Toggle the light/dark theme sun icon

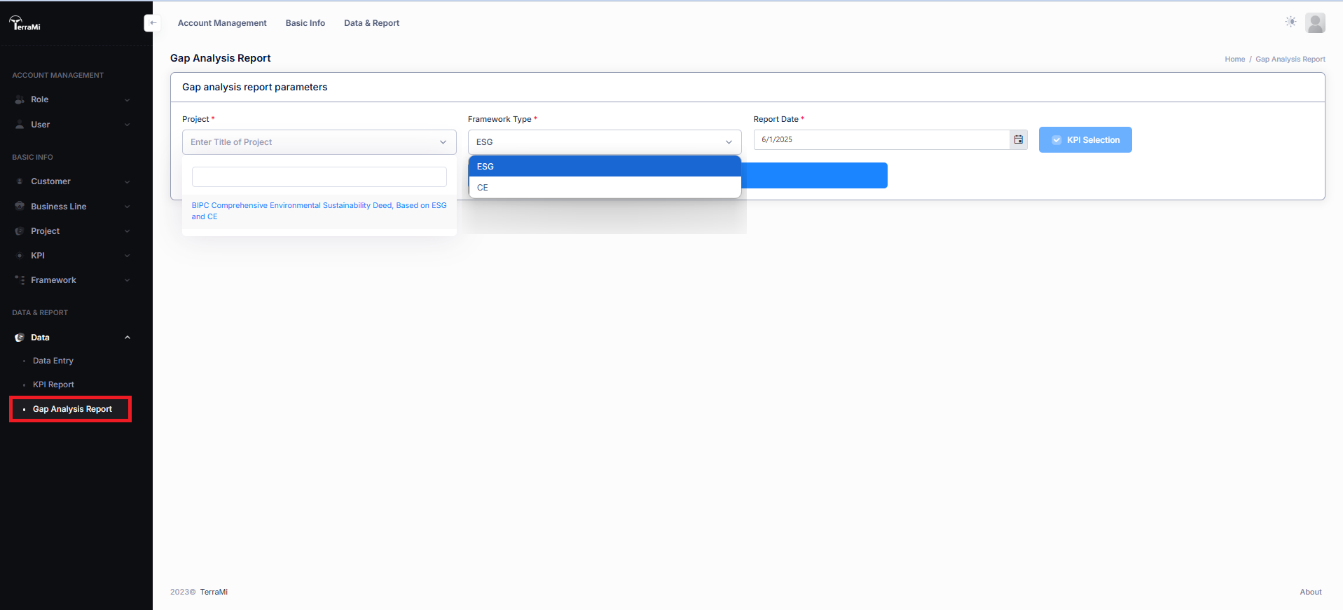(1291, 22)
